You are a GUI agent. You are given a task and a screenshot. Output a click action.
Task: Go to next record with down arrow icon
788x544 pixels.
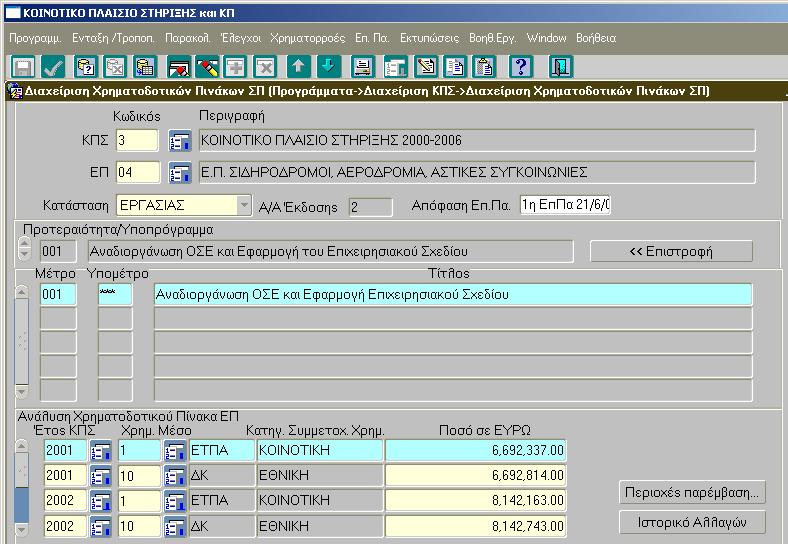click(x=329, y=67)
